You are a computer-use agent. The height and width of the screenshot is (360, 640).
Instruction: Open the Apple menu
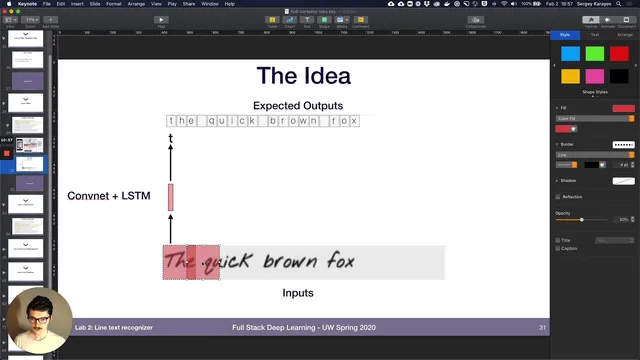(9, 4)
